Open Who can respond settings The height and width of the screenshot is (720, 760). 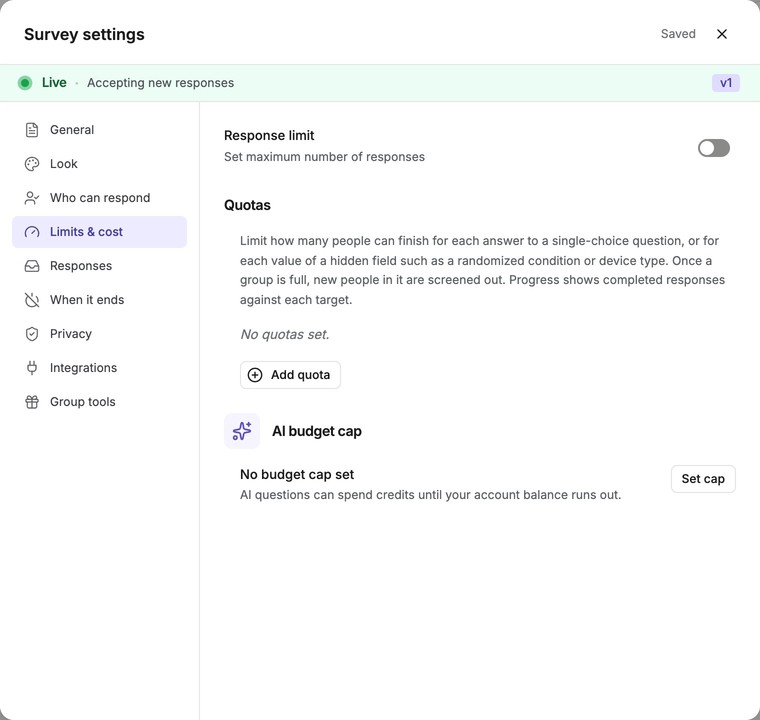pyautogui.click(x=99, y=198)
